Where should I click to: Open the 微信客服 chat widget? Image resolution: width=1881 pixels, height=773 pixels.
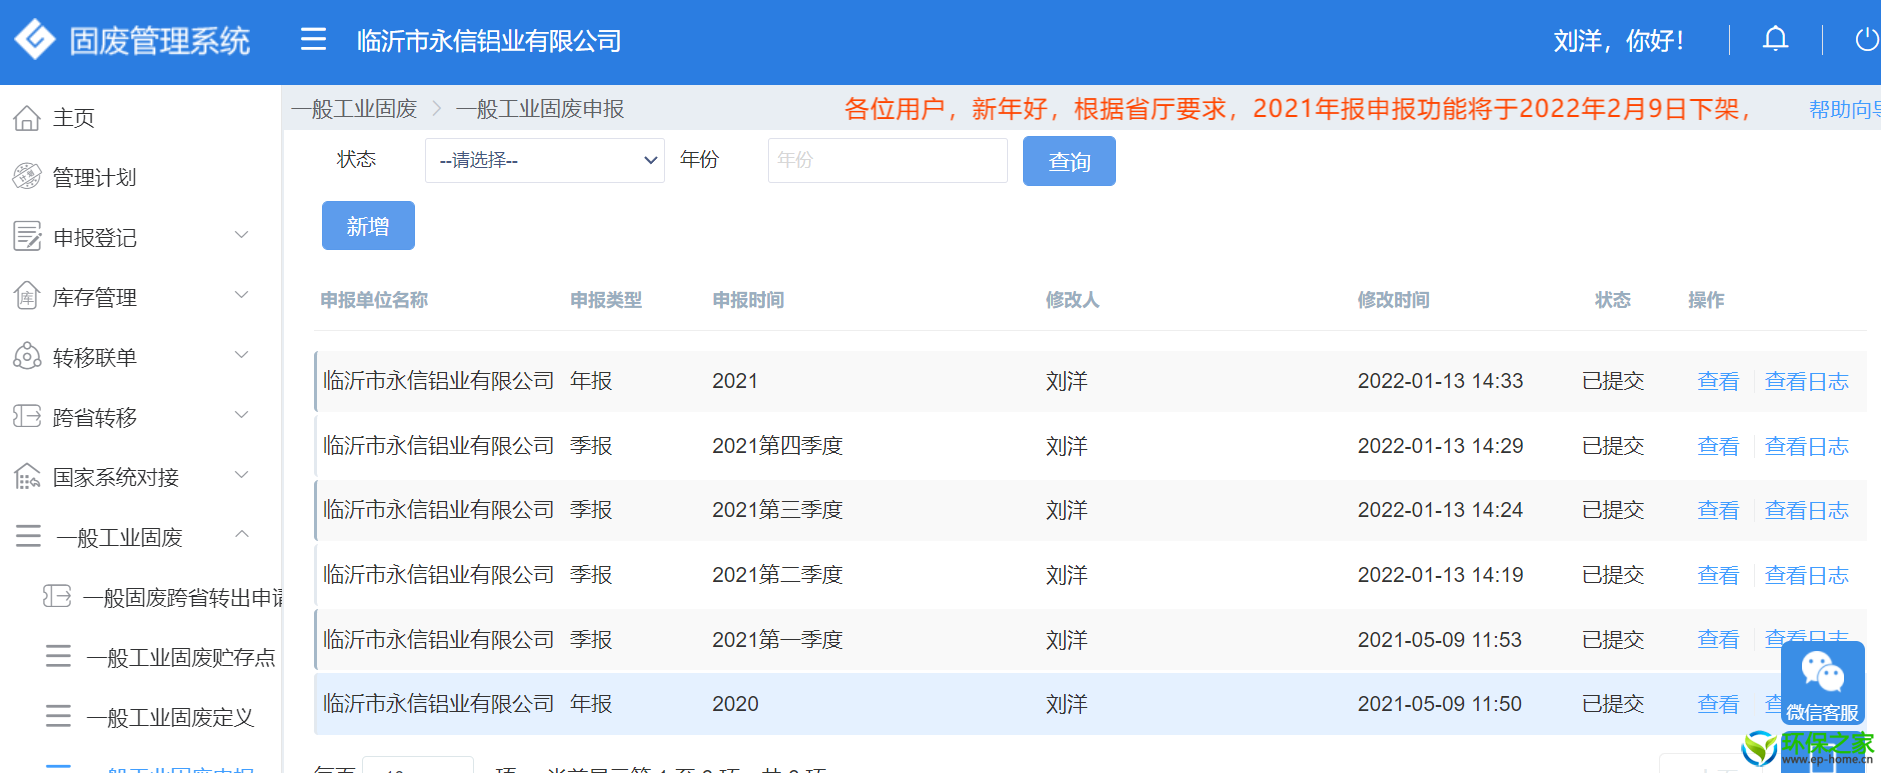pyautogui.click(x=1822, y=685)
